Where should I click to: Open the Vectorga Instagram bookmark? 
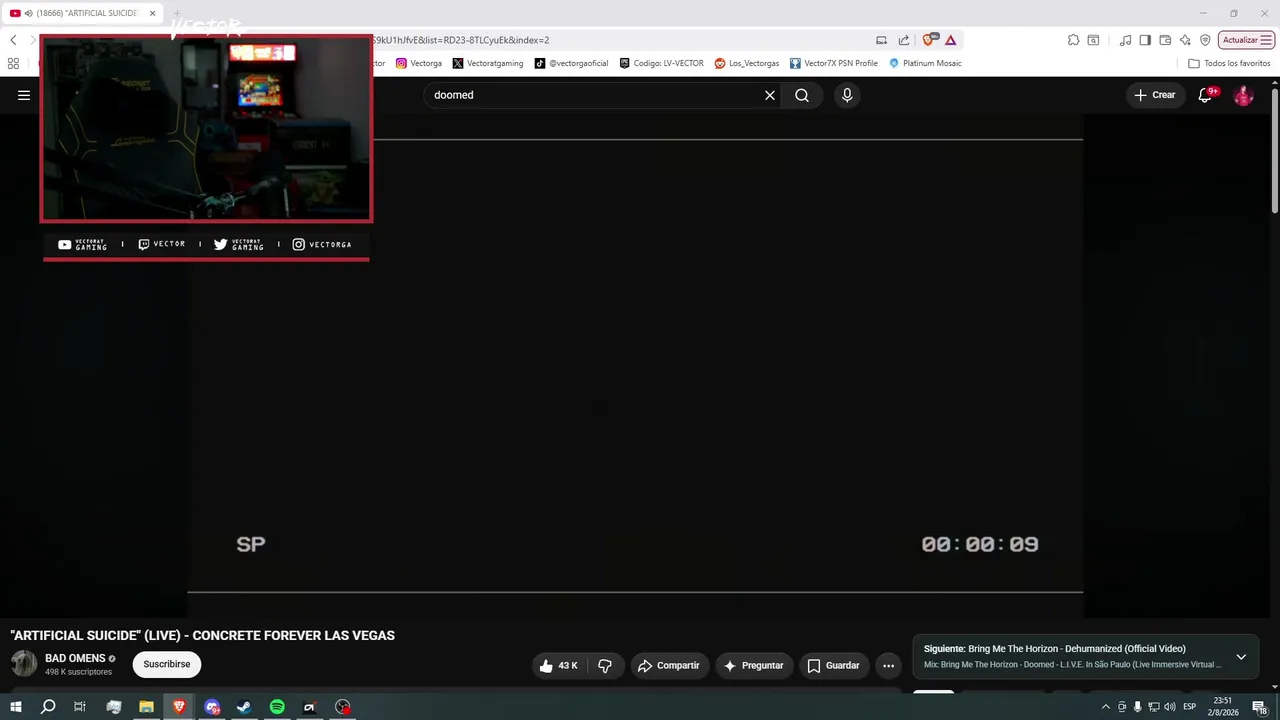[419, 63]
